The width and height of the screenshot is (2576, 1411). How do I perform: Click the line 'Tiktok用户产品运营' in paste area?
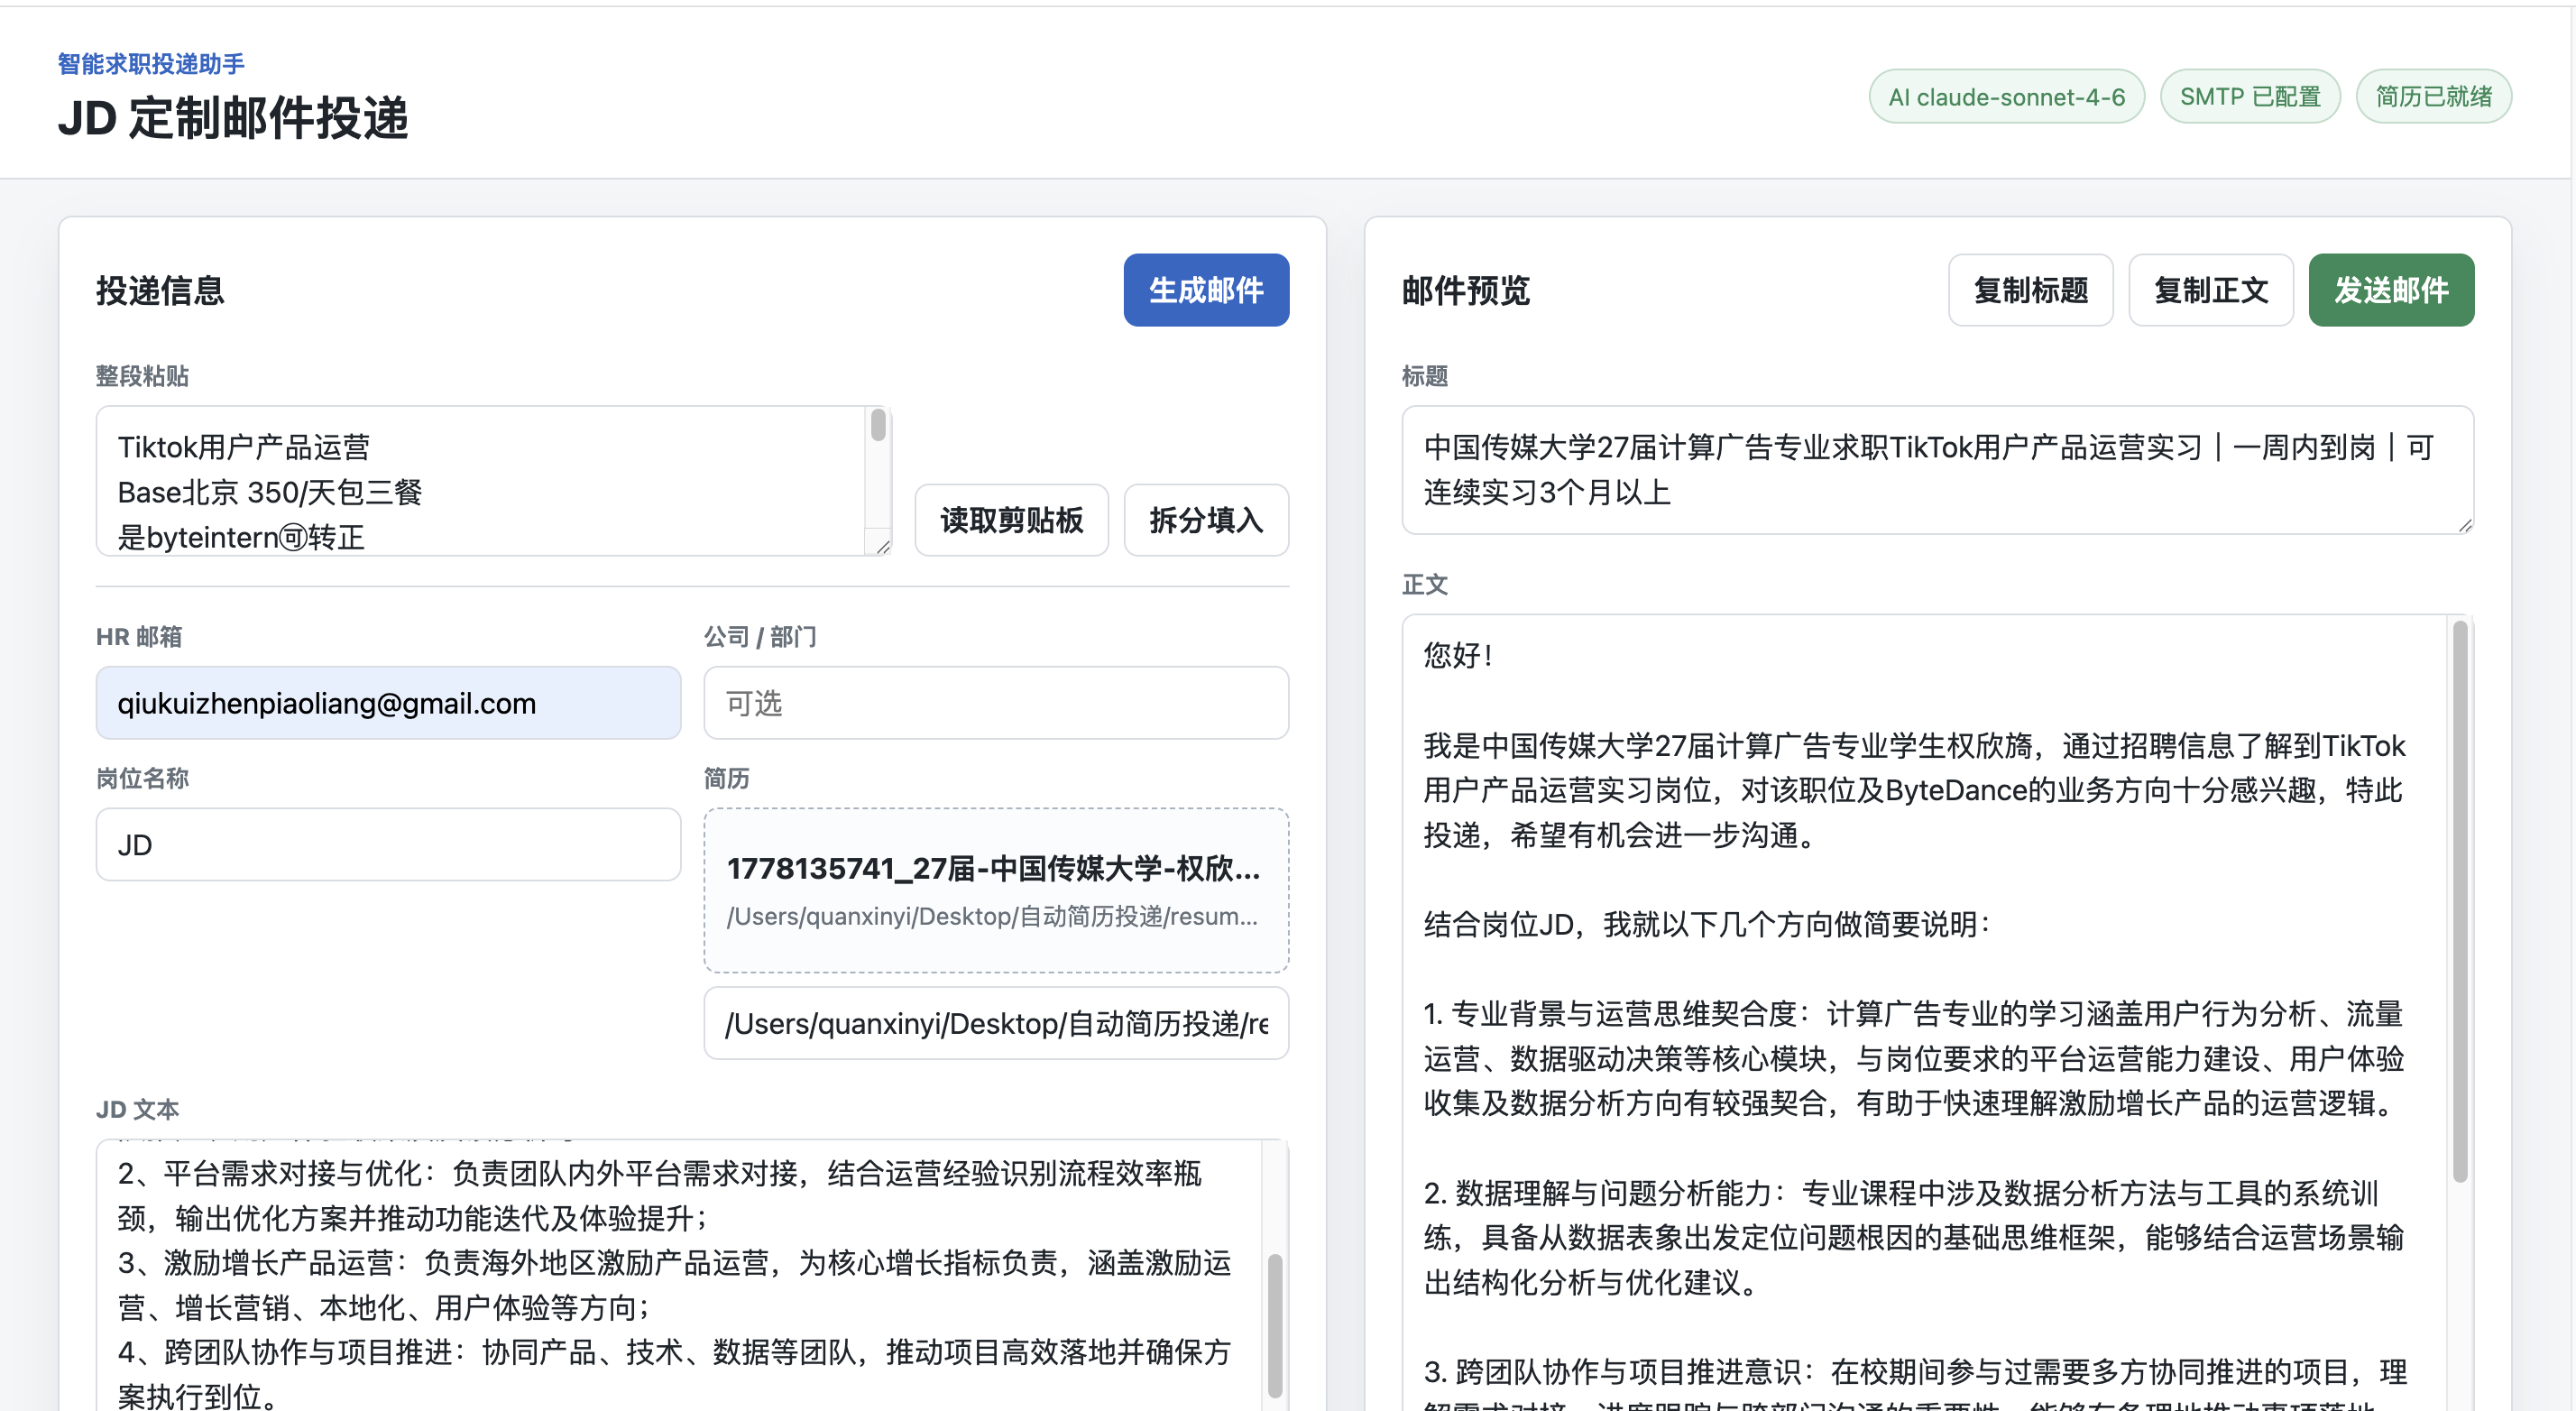pos(244,447)
